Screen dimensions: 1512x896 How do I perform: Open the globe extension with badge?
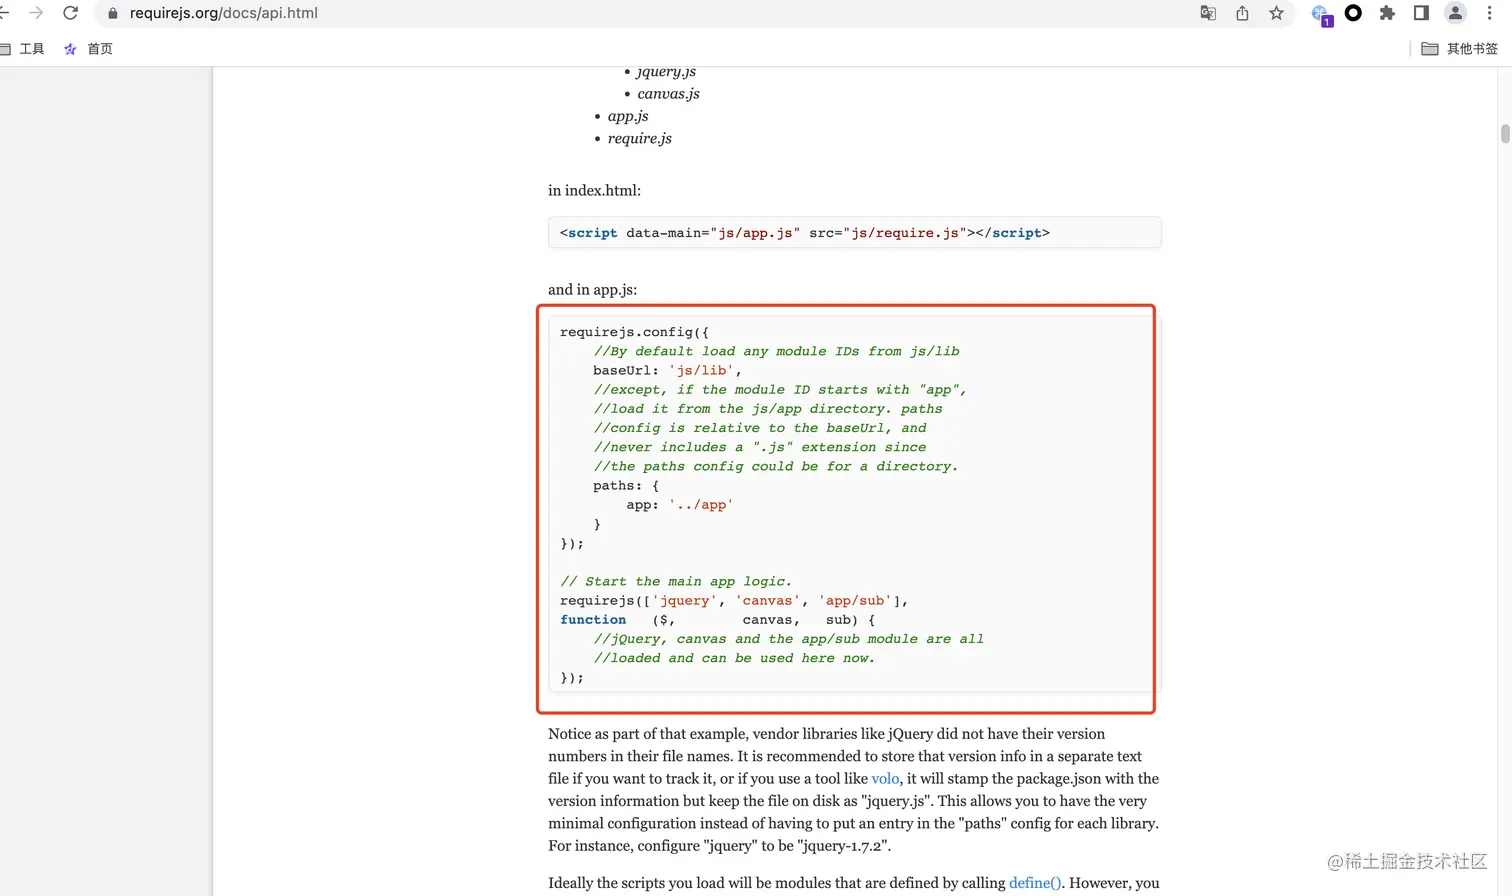[1321, 15]
